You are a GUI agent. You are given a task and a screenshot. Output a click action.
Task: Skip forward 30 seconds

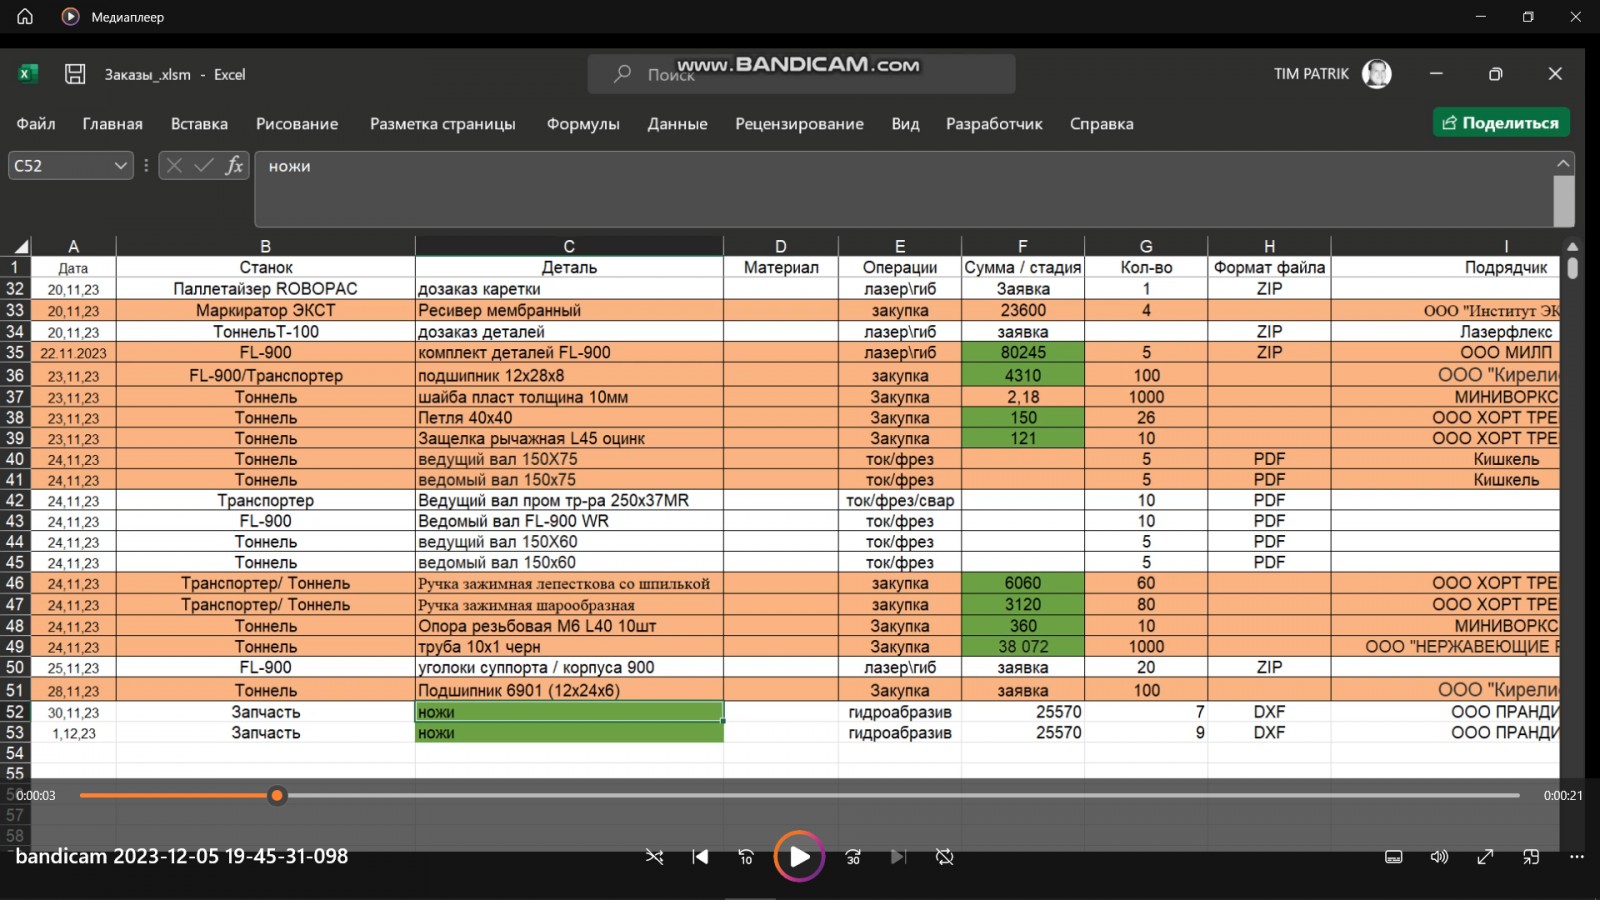click(853, 857)
